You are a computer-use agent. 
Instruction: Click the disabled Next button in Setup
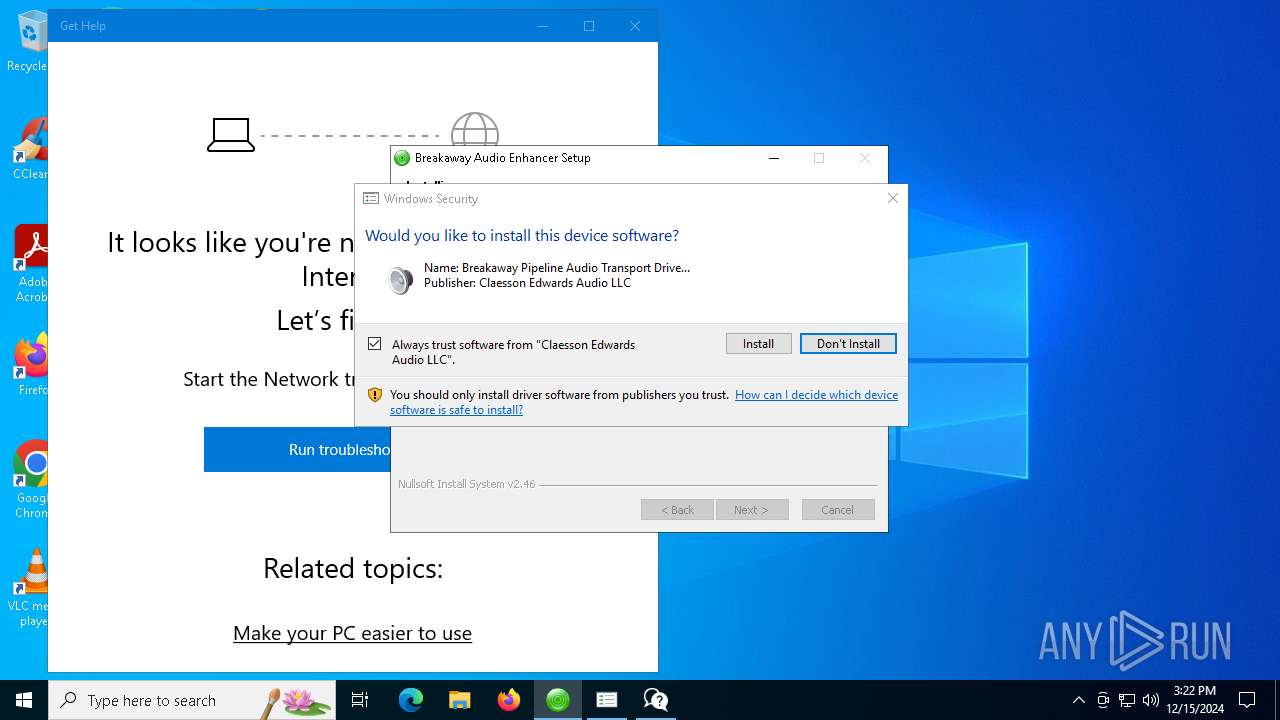(752, 510)
